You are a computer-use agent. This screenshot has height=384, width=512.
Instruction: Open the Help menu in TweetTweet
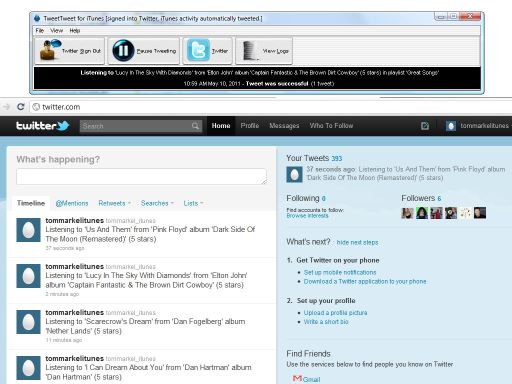click(x=75, y=31)
